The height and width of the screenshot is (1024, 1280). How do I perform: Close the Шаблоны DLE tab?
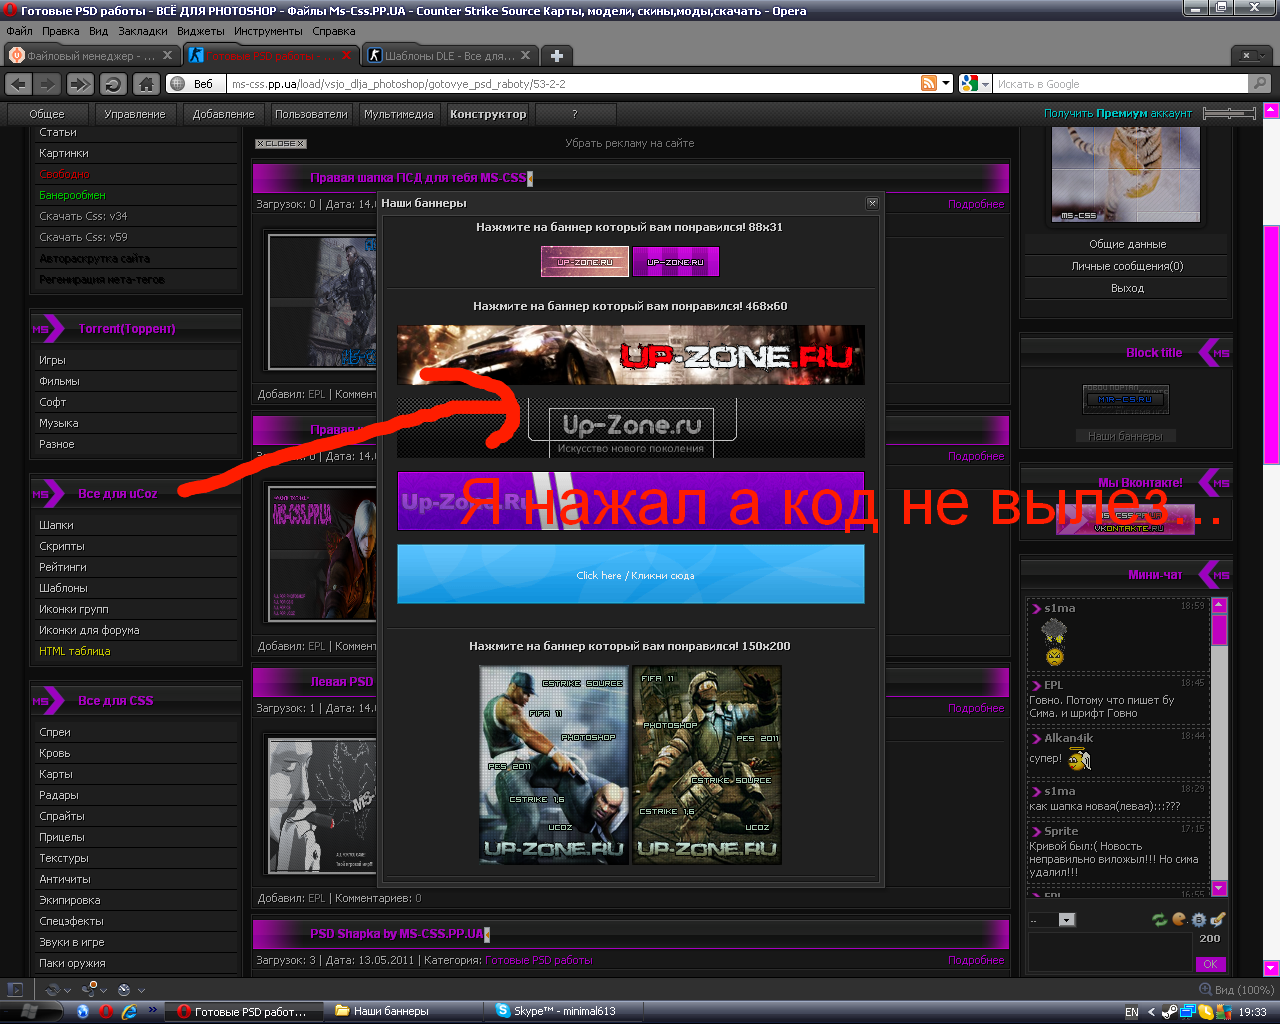point(525,56)
